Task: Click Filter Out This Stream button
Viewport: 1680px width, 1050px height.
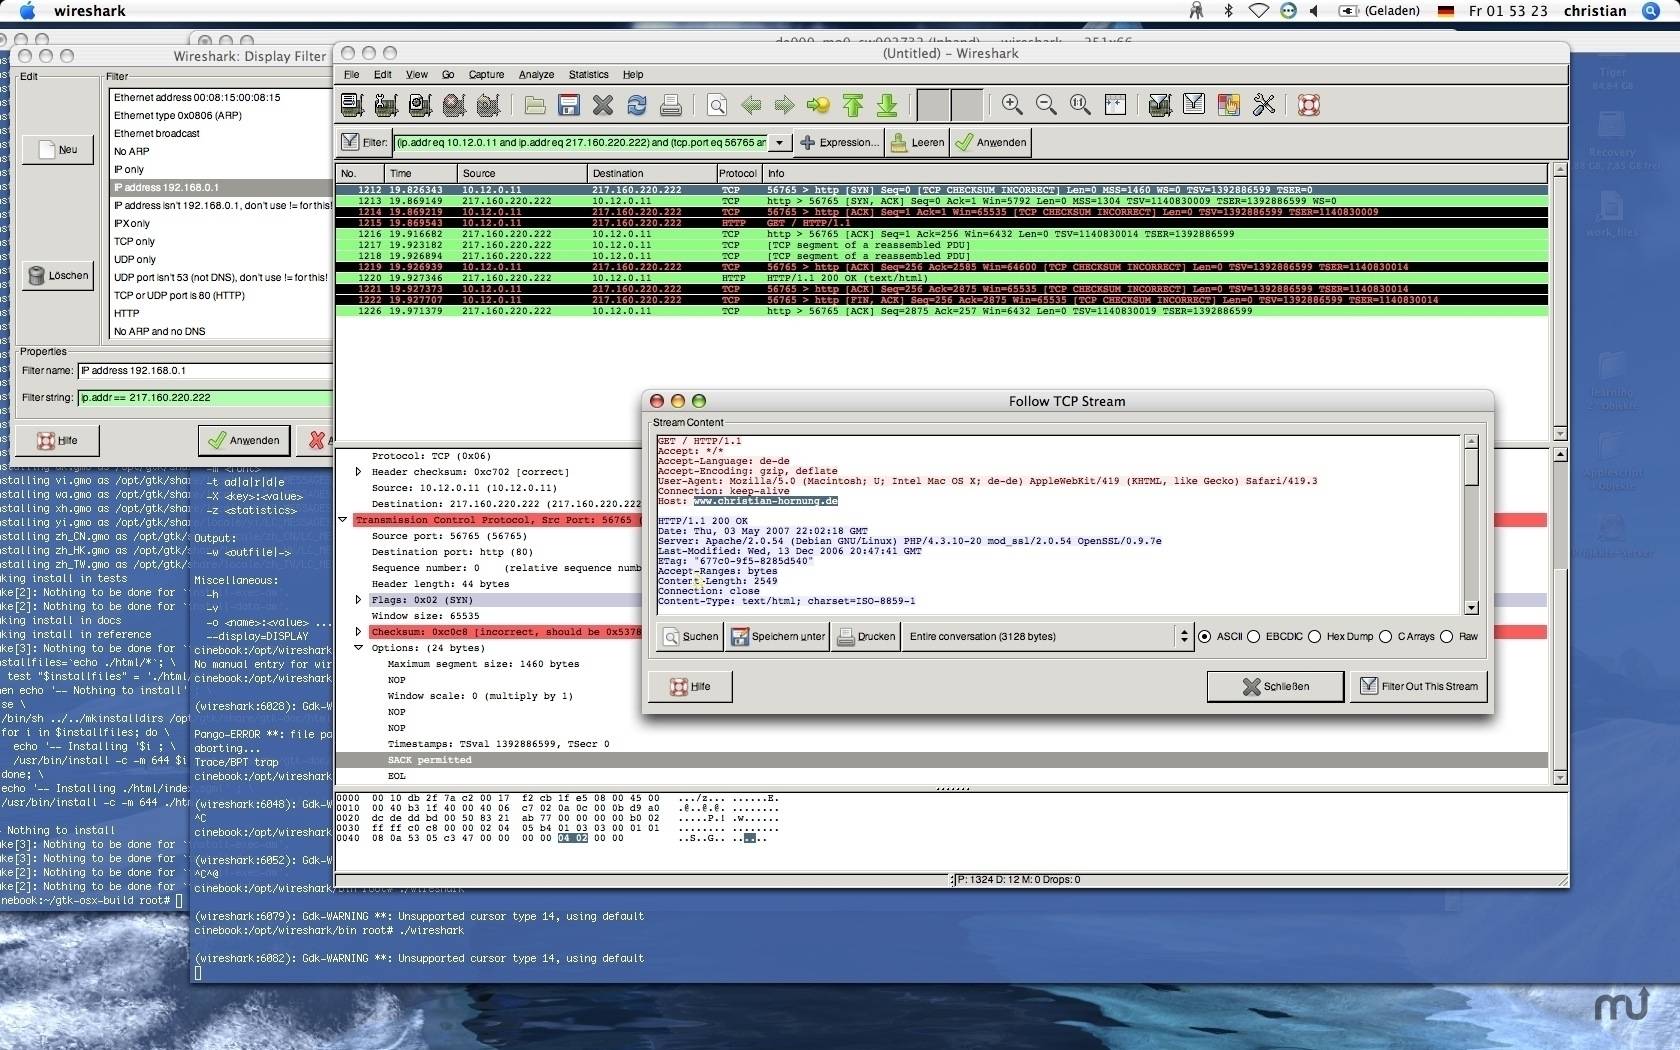Action: pos(1419,687)
